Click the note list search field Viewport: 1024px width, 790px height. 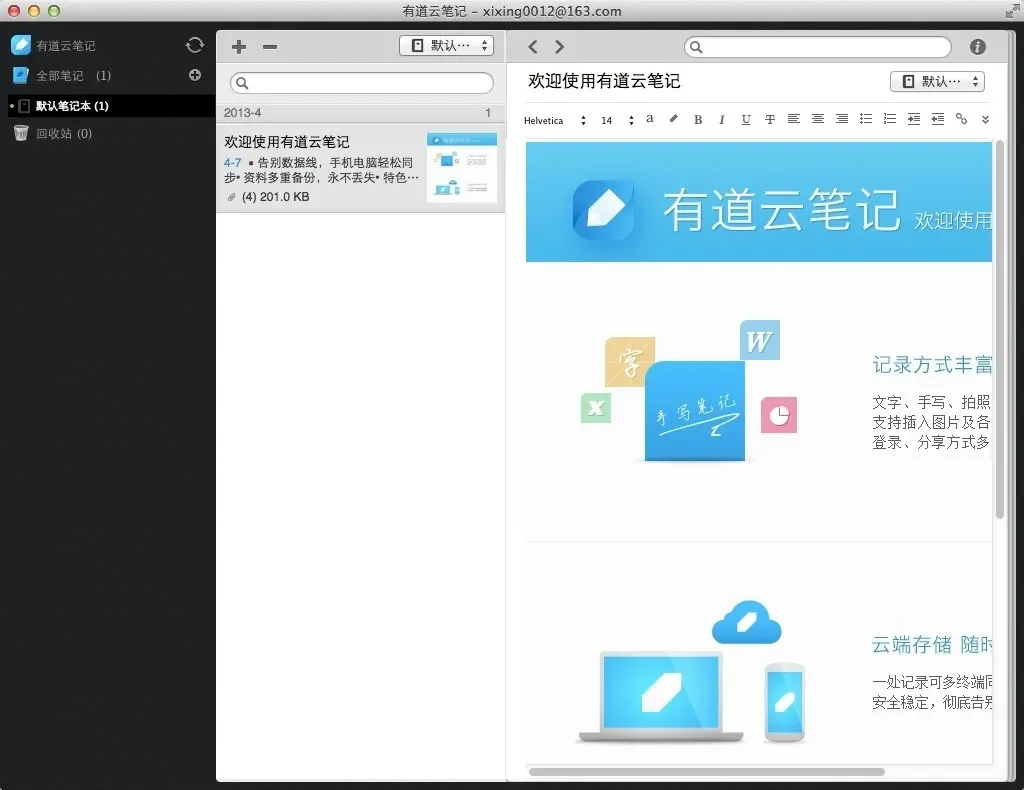click(x=360, y=82)
